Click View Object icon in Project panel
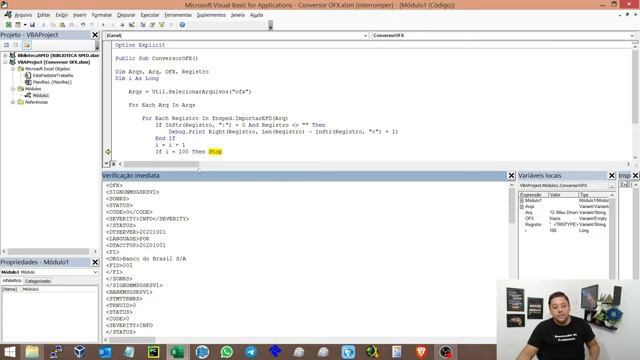This screenshot has width=640, height=360. click(16, 45)
